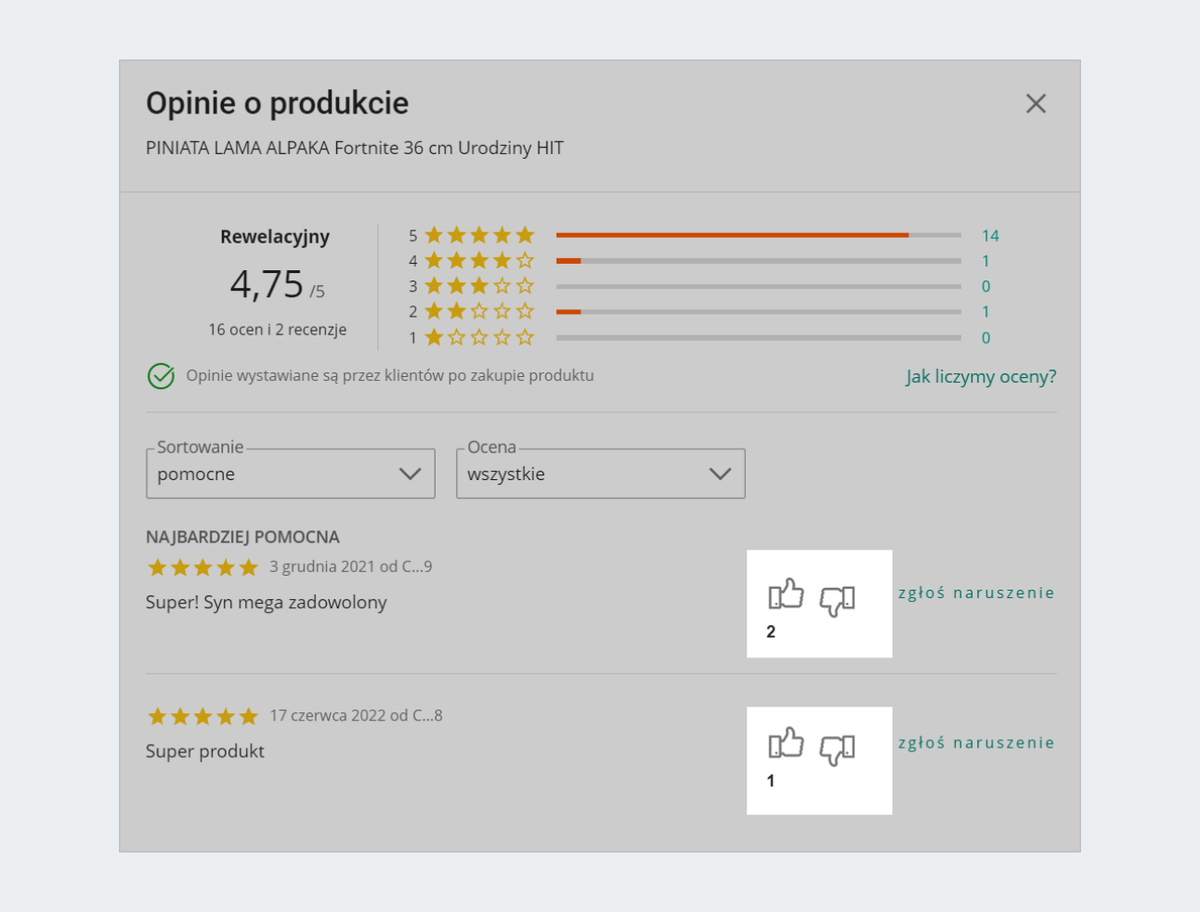The width and height of the screenshot is (1200, 912).
Task: Click the 1 count beside 4-star ratings
Action: [x=986, y=261]
